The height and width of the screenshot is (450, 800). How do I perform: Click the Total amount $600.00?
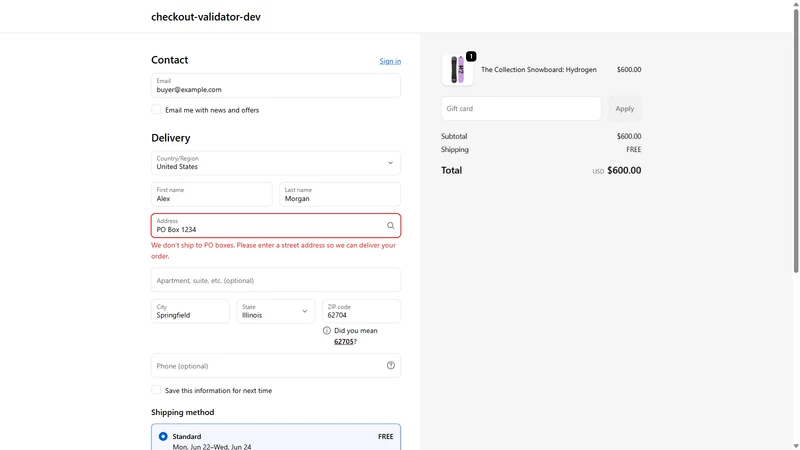coord(624,170)
